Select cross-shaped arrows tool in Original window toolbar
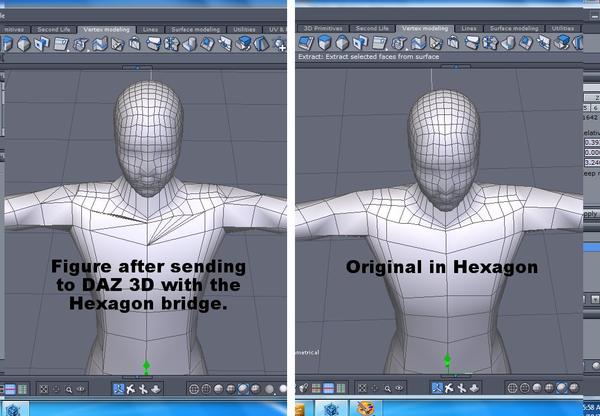Image resolution: width=600 pixels, height=416 pixels. pyautogui.click(x=490, y=42)
